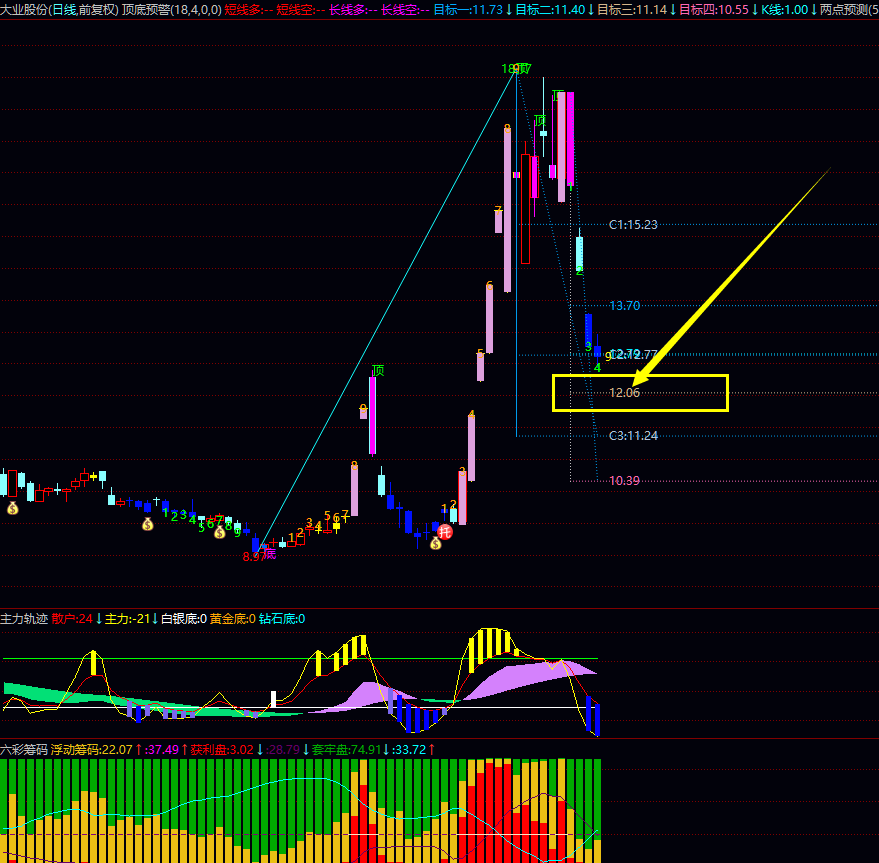The height and width of the screenshot is (863, 879).
Task: Click the leftmost money bag icon under the first candles
Action: [x=12, y=509]
